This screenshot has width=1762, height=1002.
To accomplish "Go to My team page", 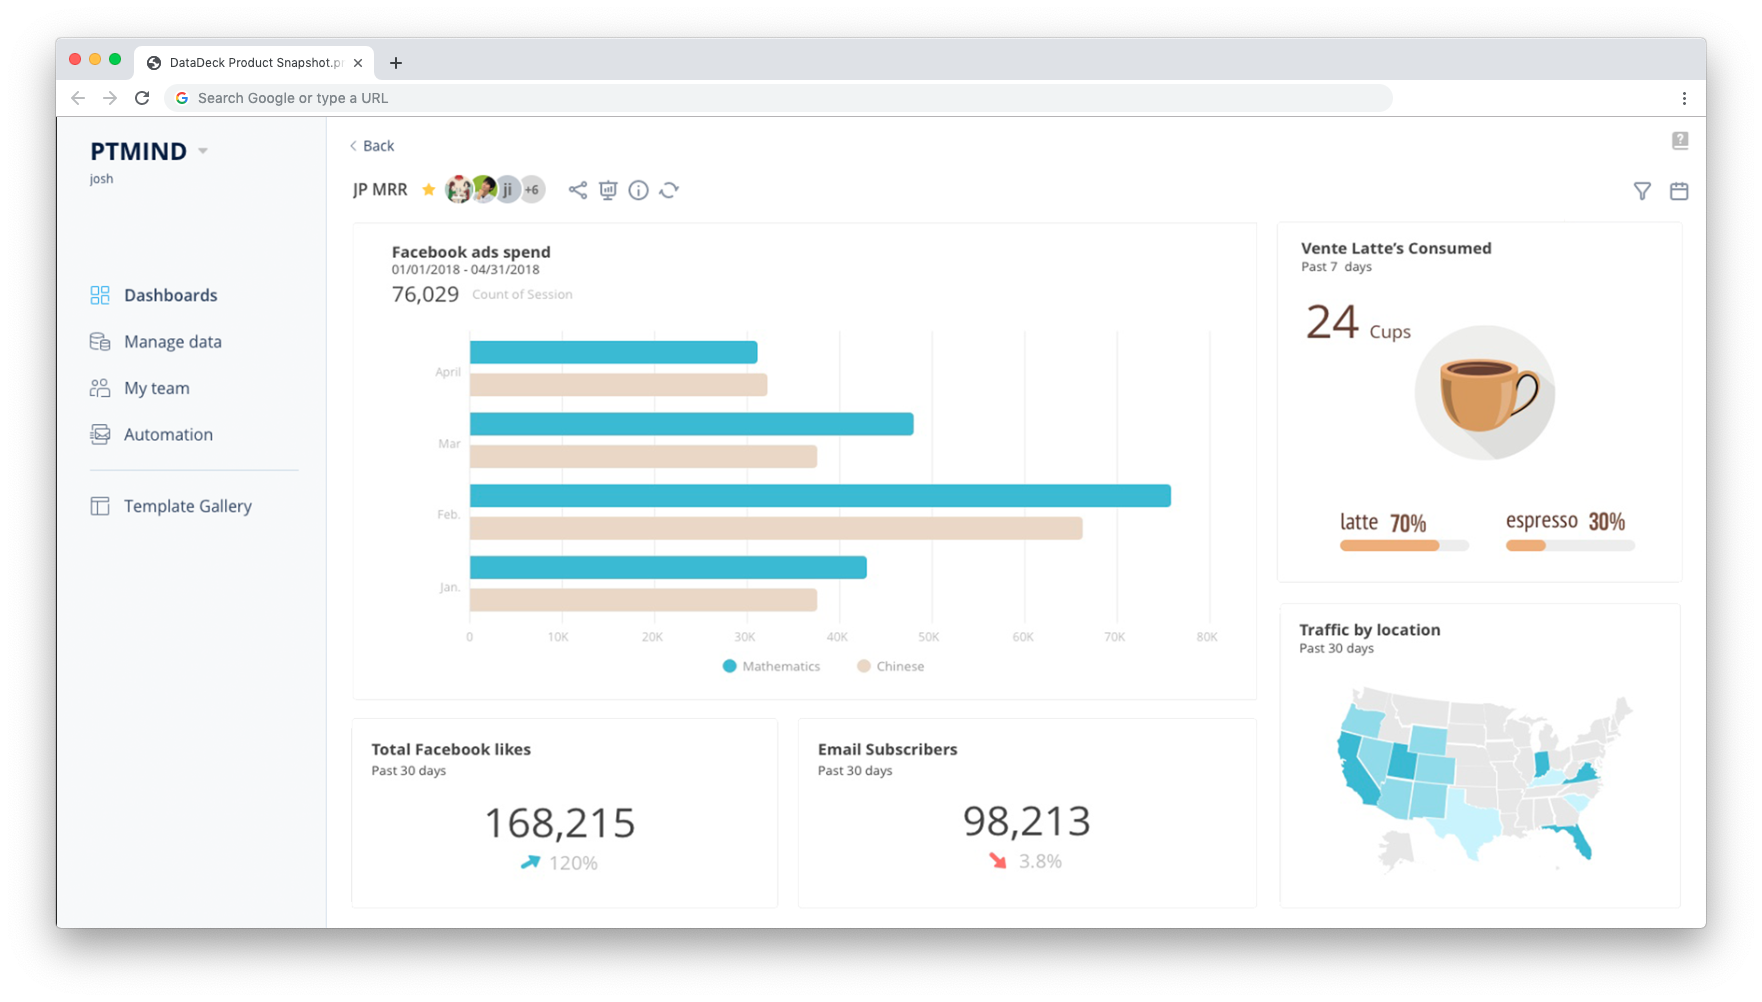I will coord(156,388).
